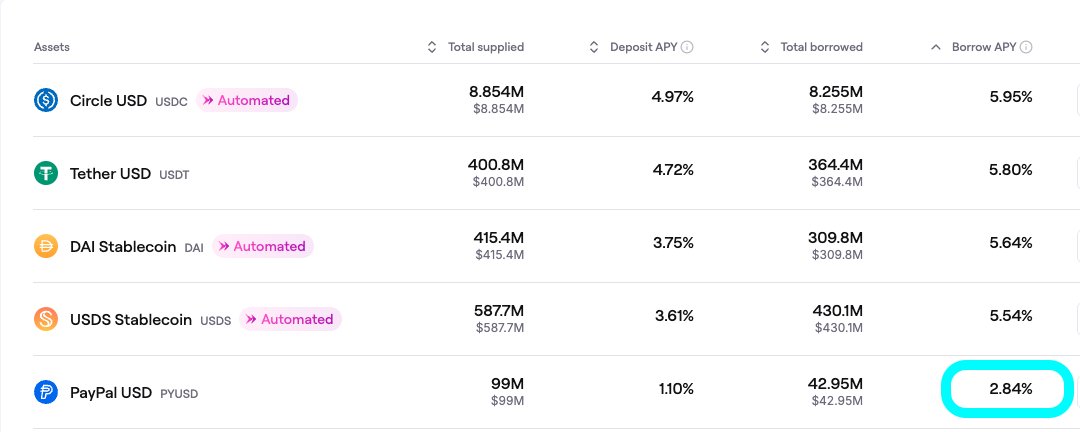Click the USDS Stablecoin coin icon

tap(46, 319)
